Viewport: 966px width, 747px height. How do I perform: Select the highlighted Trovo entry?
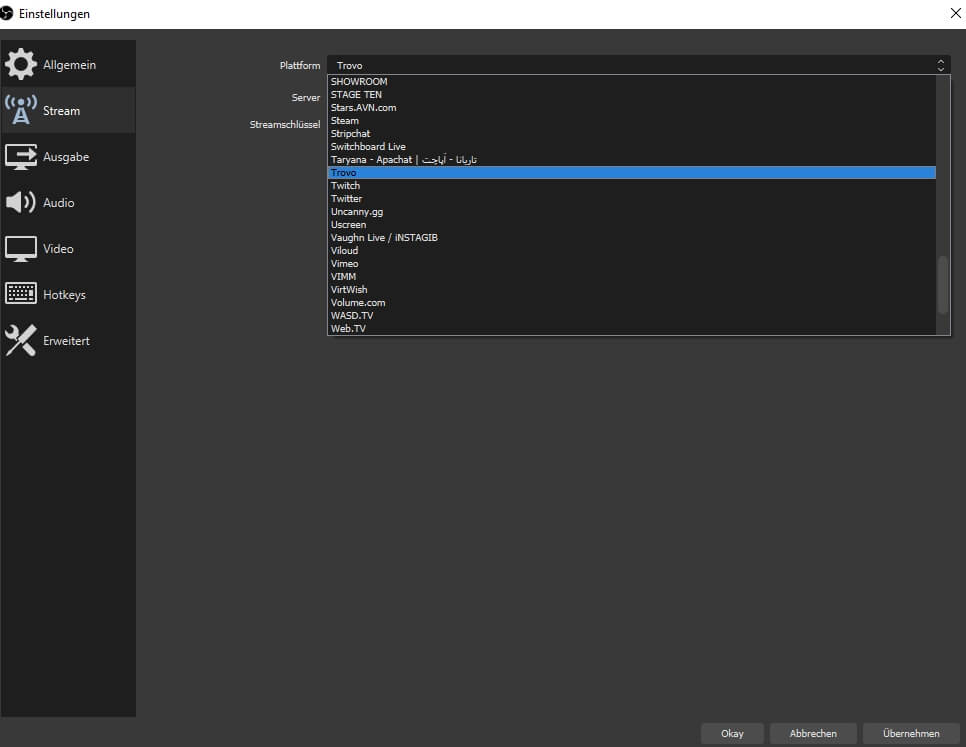(344, 173)
